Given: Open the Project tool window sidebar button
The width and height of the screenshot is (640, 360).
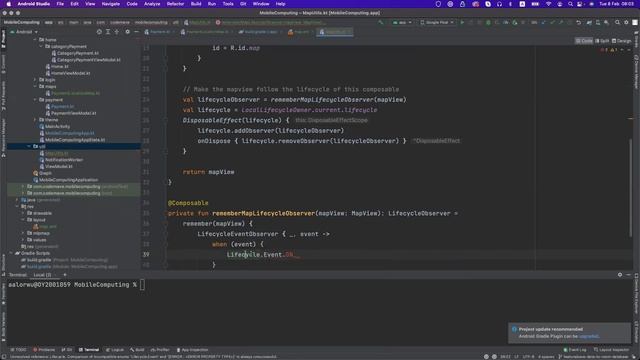Looking at the screenshot, I should coord(3,39).
